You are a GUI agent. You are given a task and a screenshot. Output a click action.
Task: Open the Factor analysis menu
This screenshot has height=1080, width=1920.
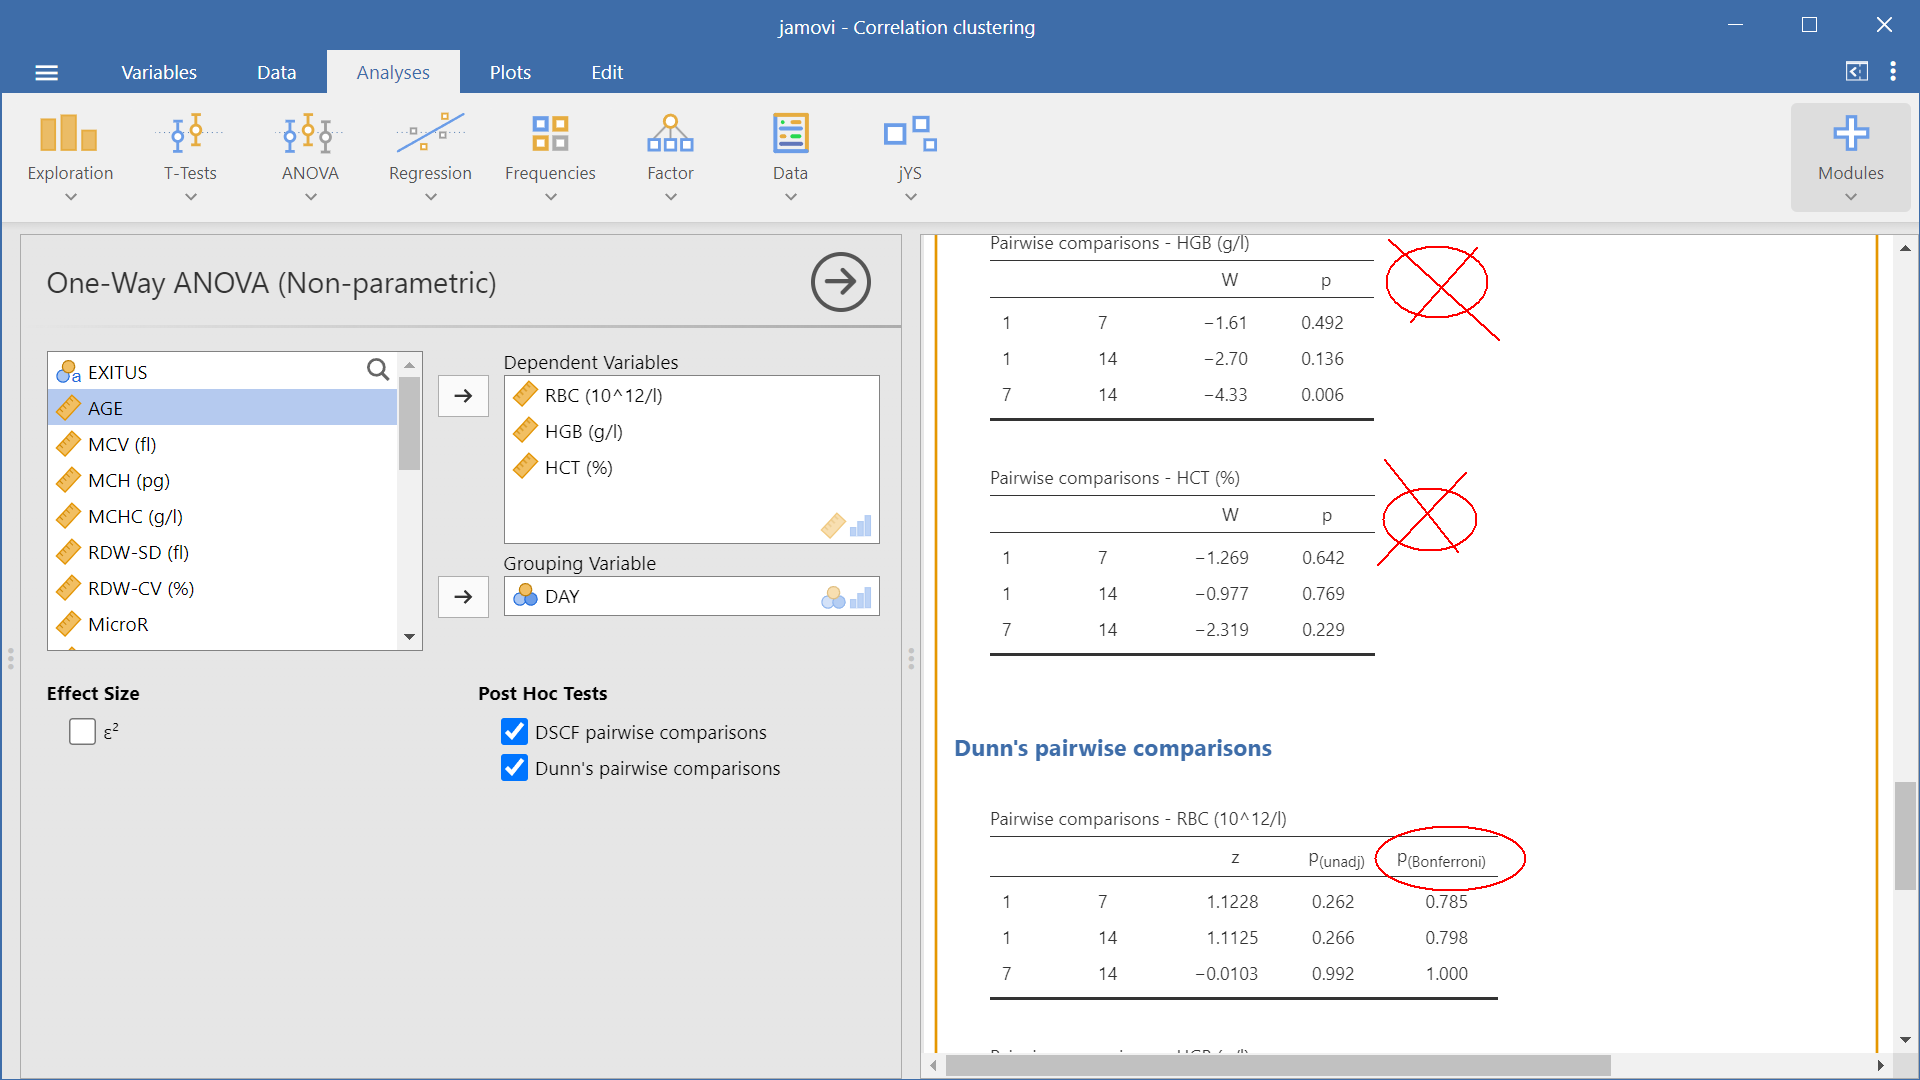pos(670,155)
